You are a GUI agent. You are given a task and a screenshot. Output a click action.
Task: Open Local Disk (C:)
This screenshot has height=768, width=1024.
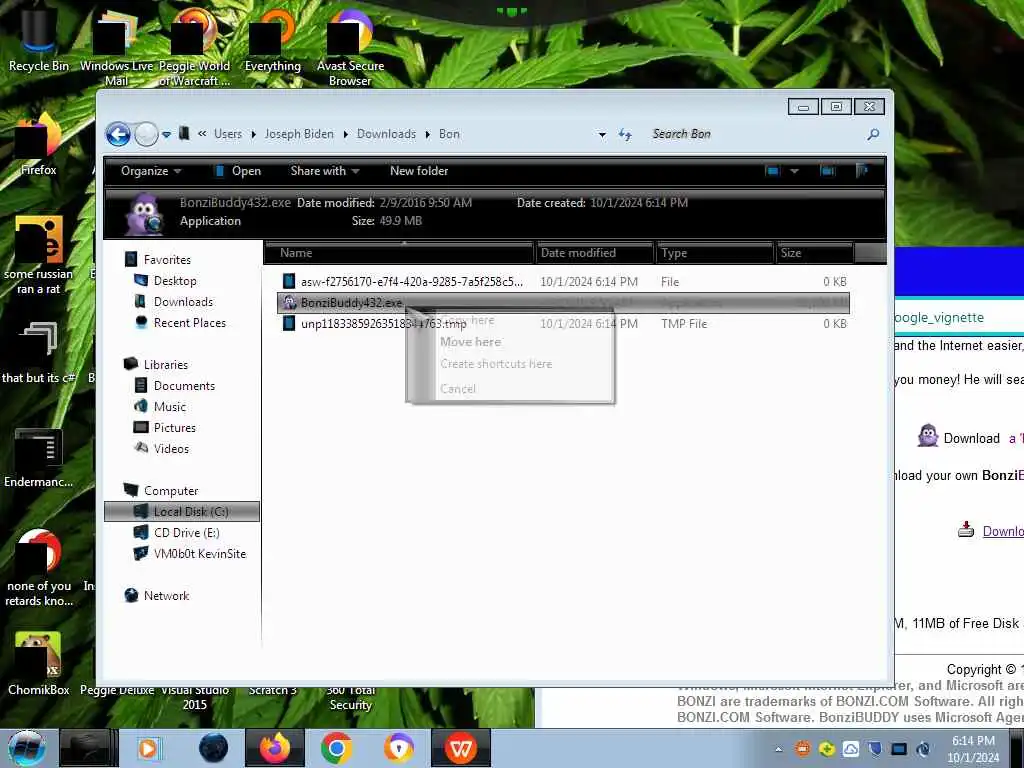pos(182,512)
